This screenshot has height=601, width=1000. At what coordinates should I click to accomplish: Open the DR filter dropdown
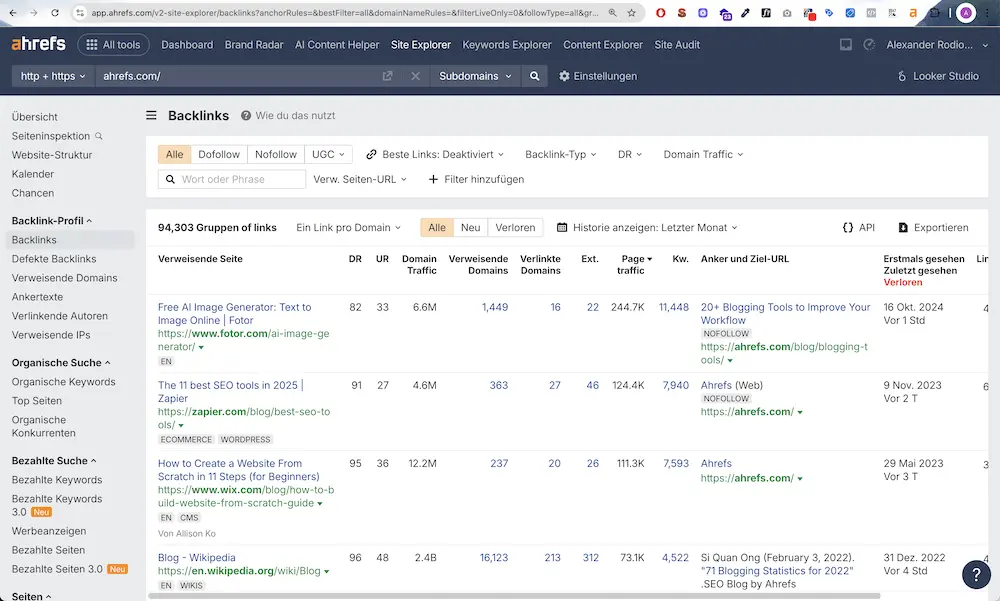point(630,154)
